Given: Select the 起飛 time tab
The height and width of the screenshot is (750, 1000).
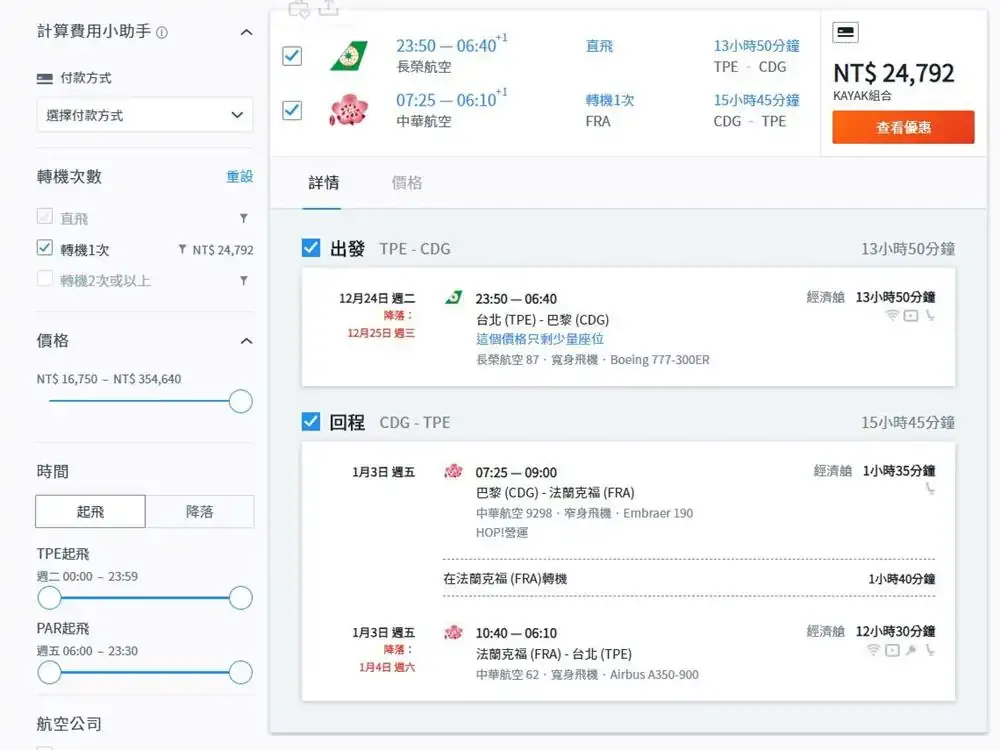Looking at the screenshot, I should pos(91,511).
